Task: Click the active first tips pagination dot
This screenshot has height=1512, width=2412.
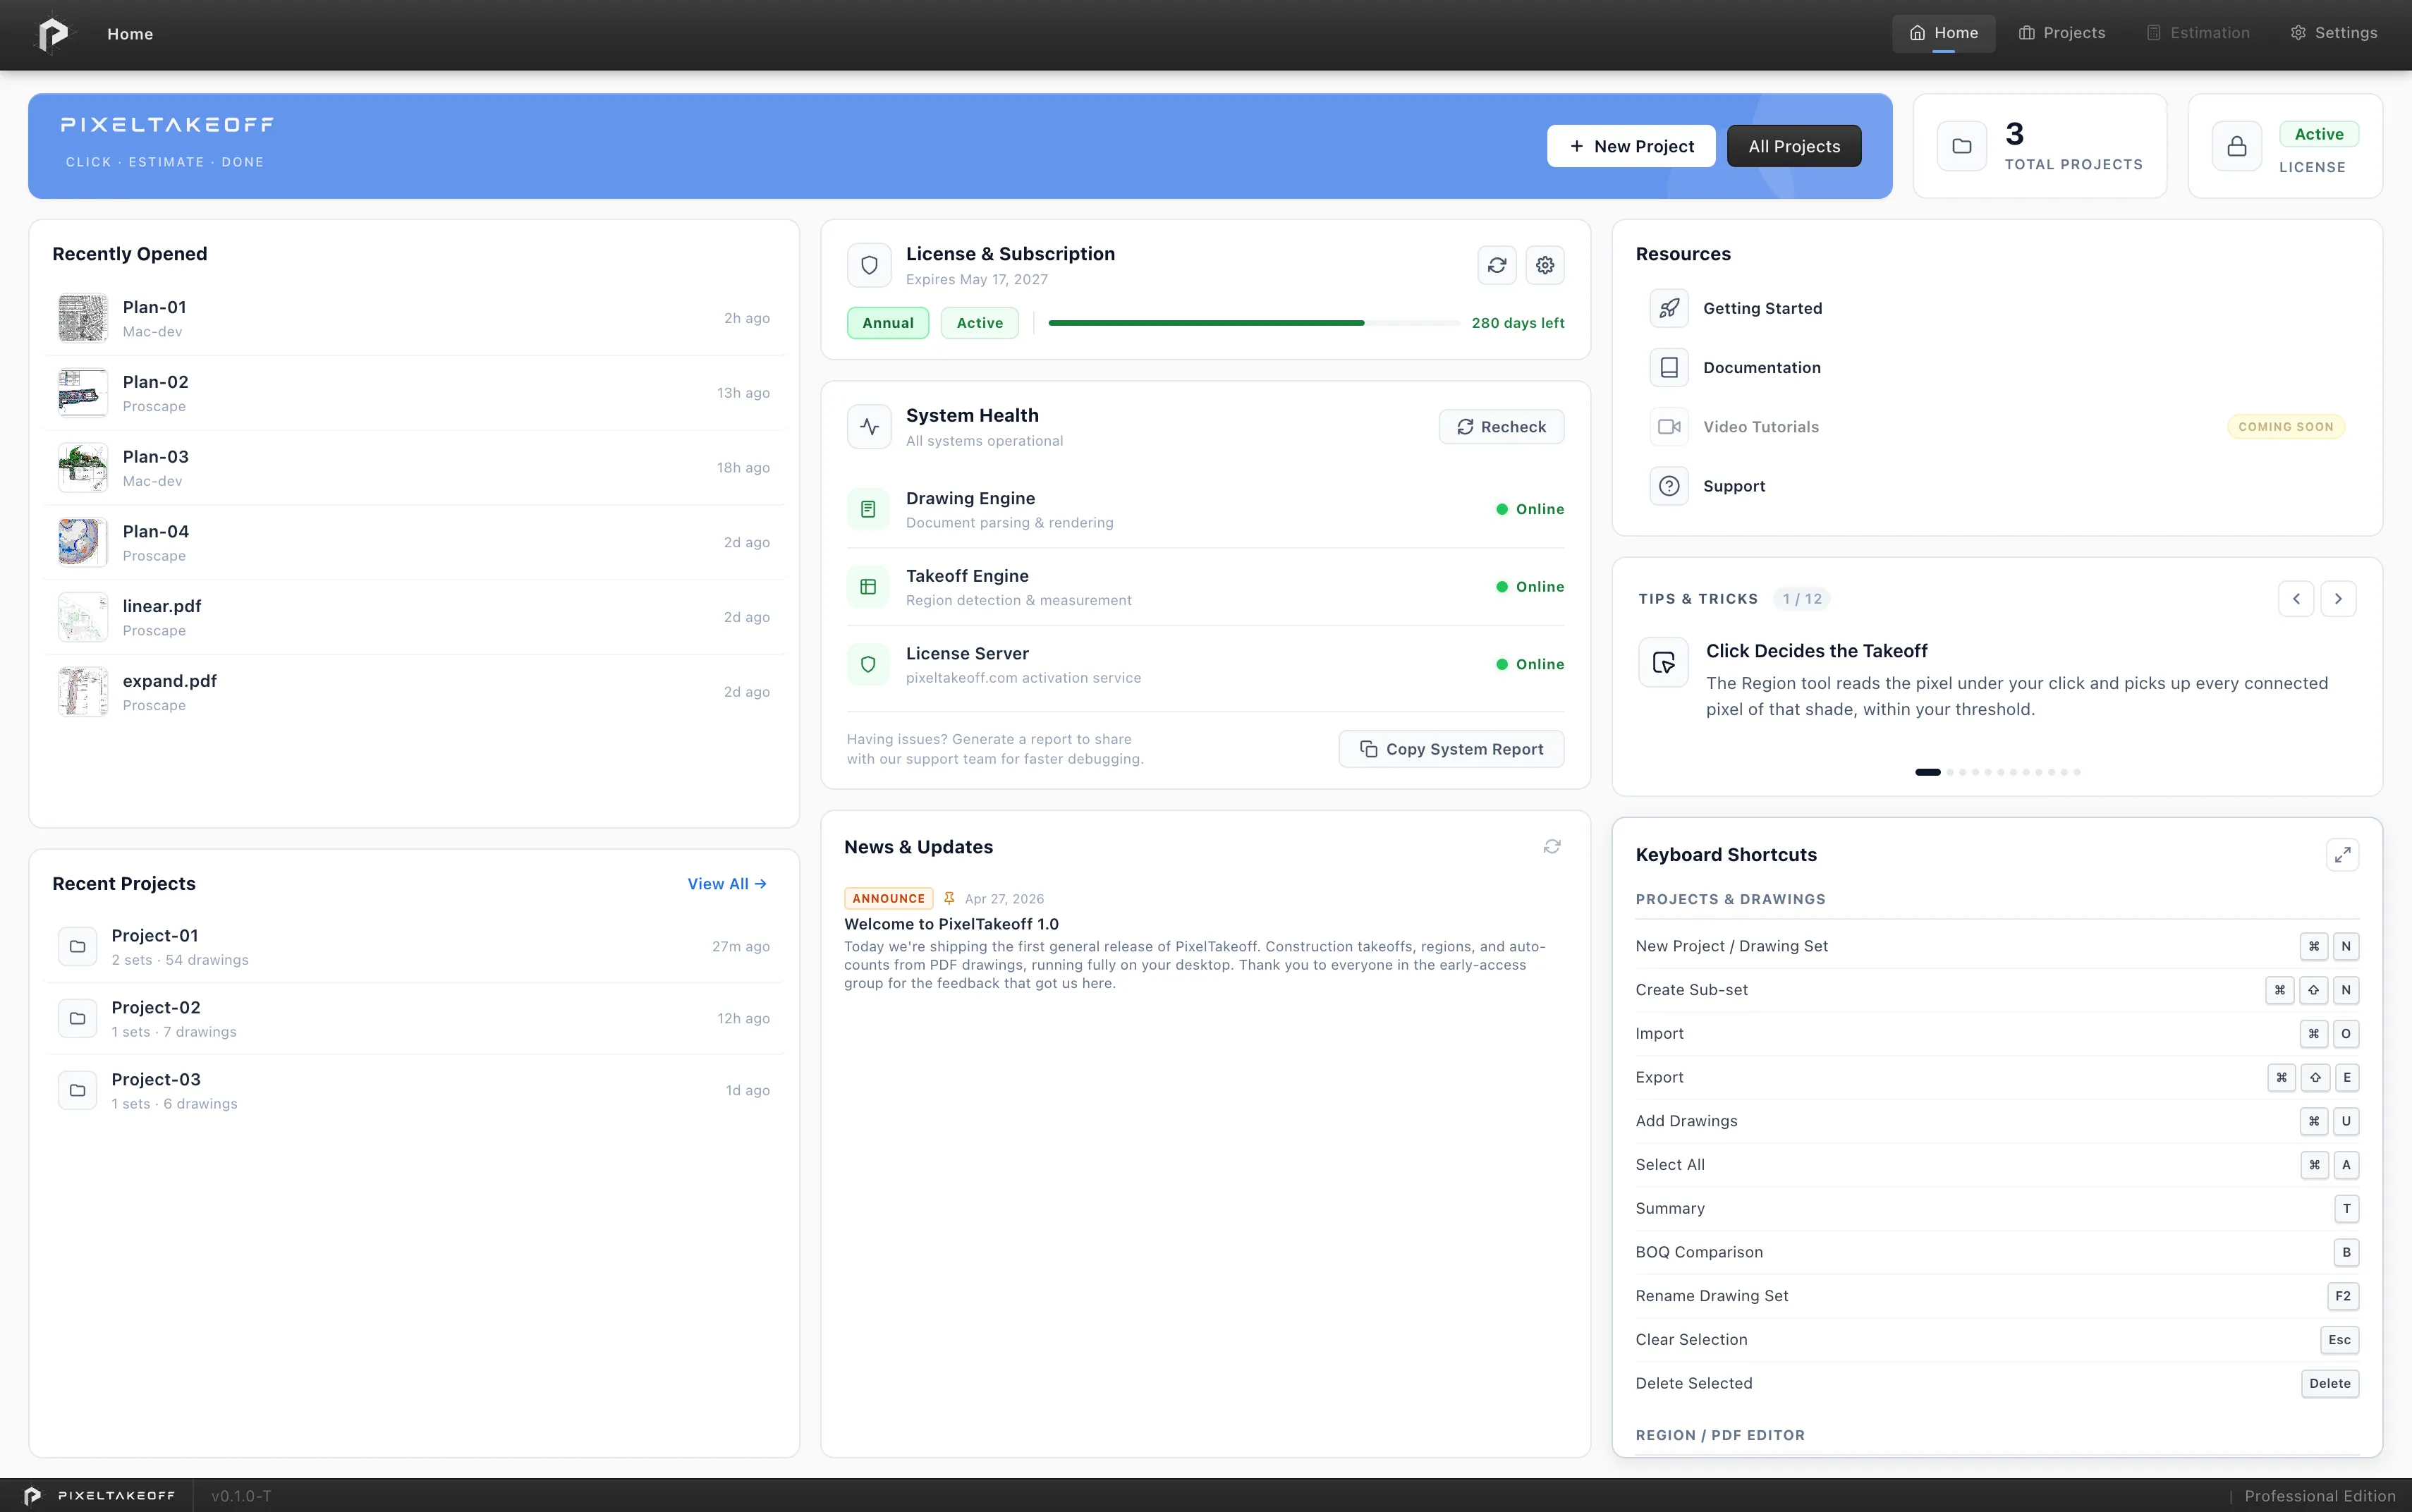Action: coord(1927,772)
